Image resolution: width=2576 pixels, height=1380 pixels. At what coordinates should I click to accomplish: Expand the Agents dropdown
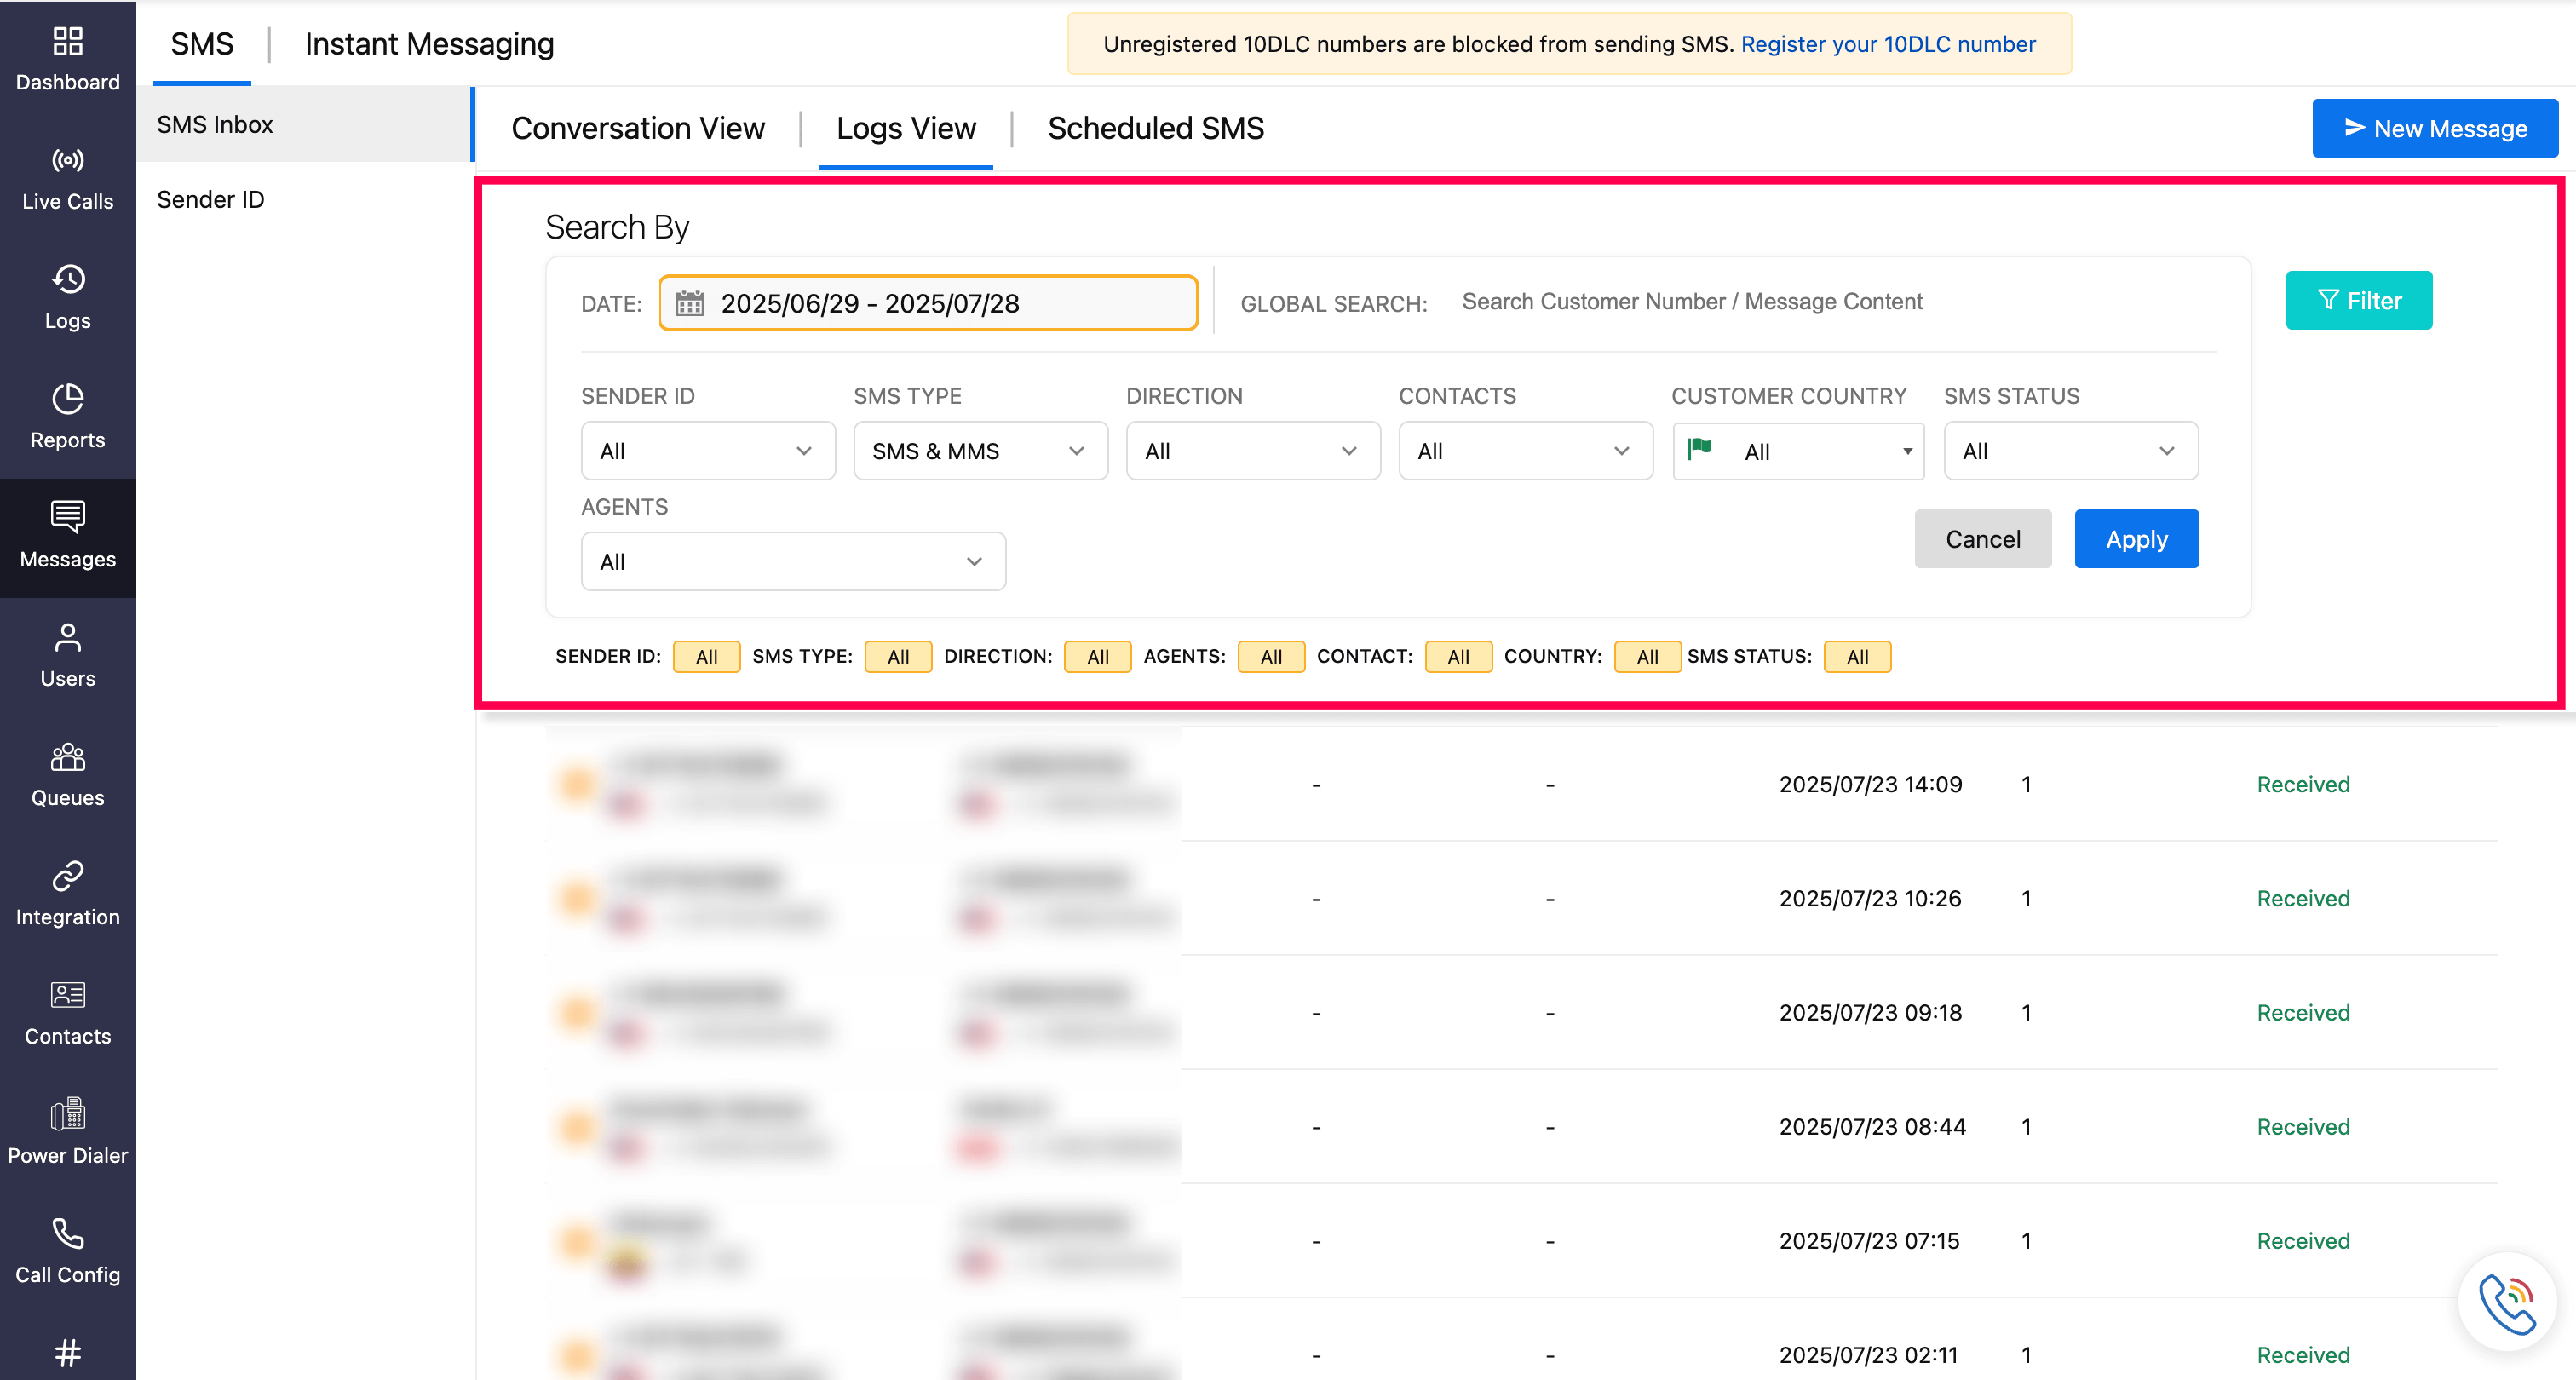[792, 562]
